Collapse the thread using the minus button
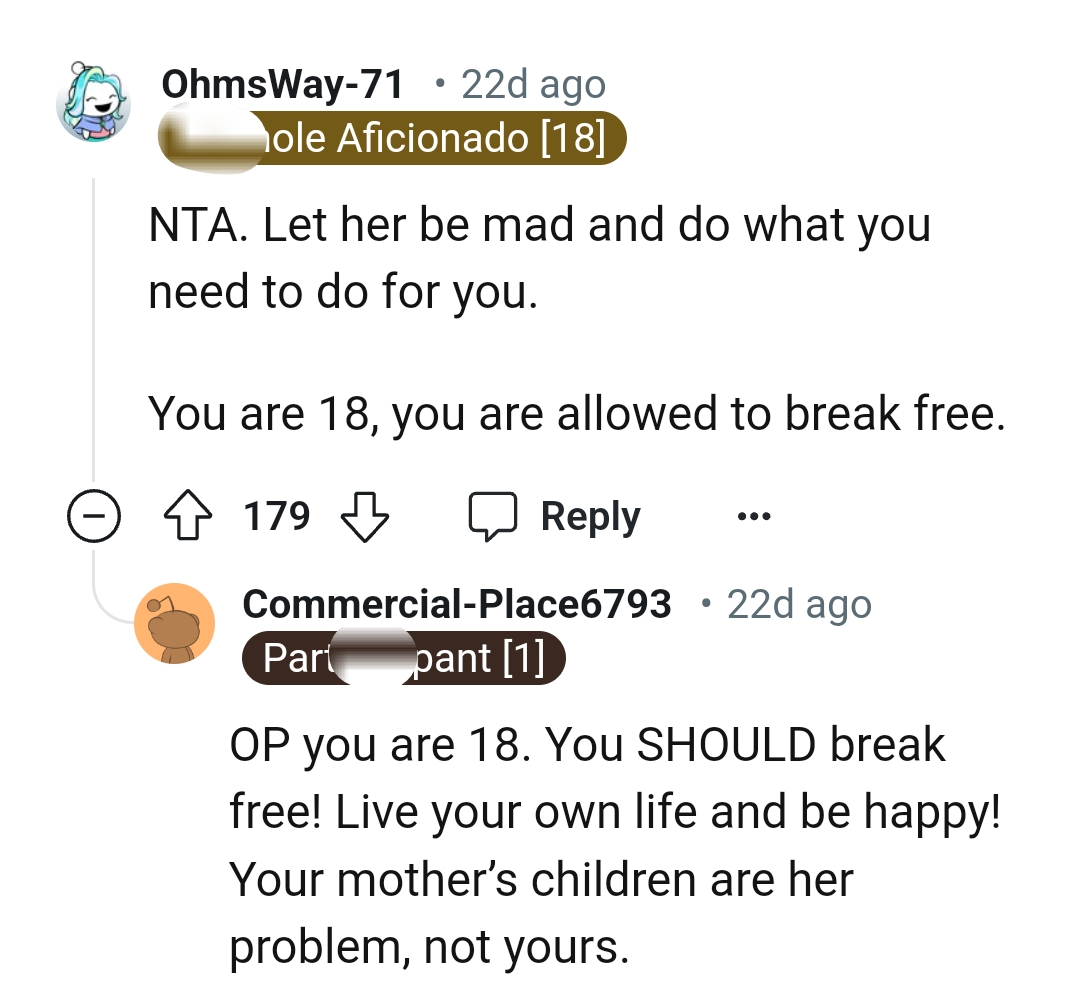Screen dimensions: 1078x1000 click(x=93, y=515)
